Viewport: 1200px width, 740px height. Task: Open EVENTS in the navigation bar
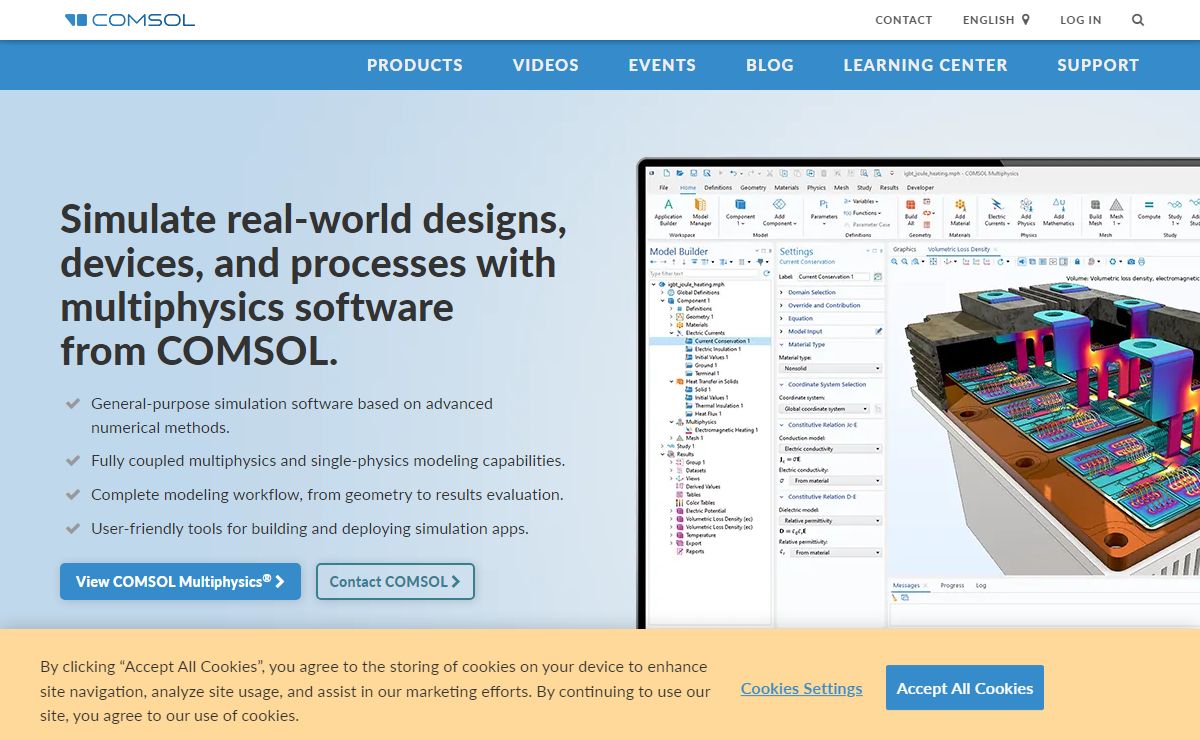662,65
